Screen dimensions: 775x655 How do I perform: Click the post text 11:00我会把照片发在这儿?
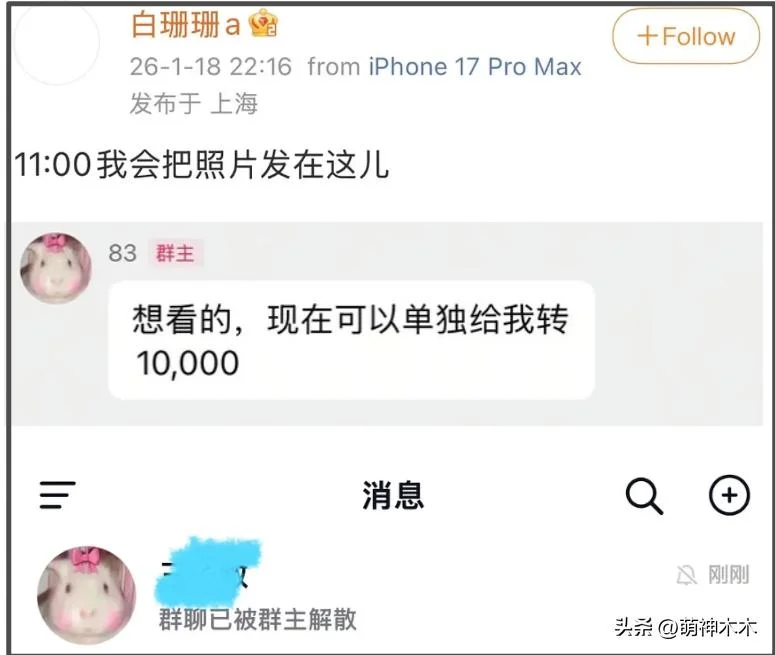pos(202,165)
